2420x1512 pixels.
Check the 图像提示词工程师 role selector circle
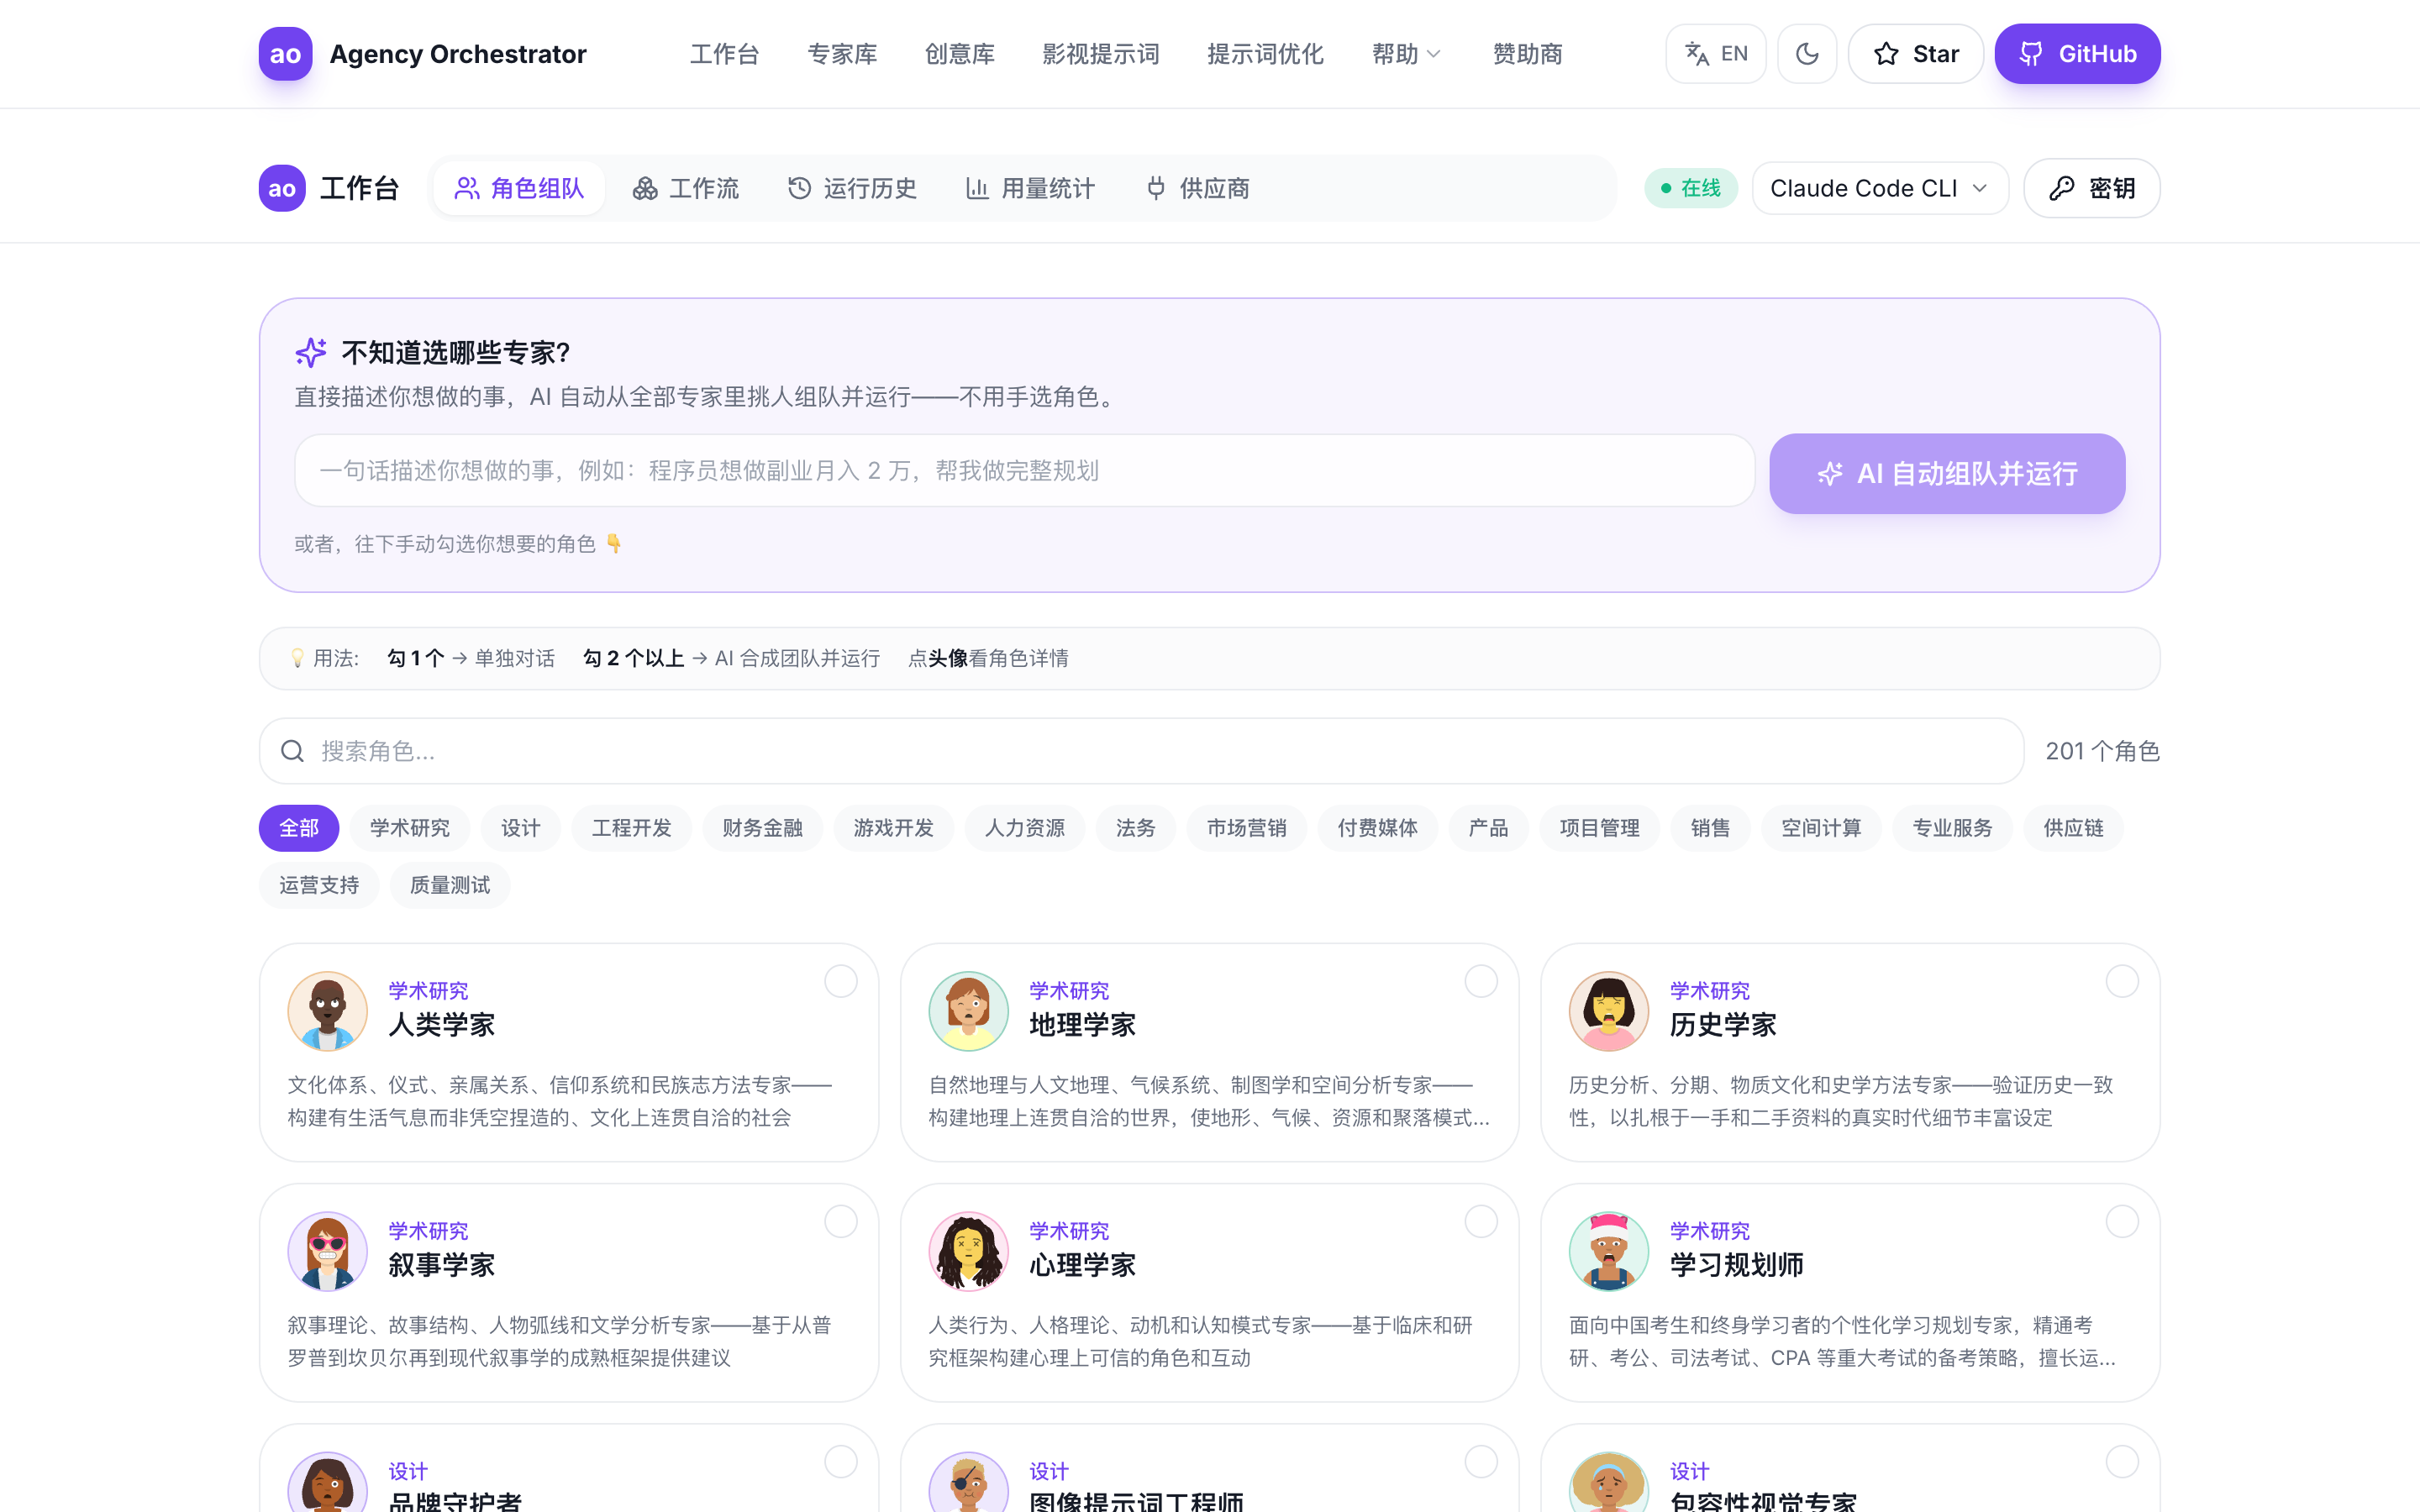point(1481,1462)
